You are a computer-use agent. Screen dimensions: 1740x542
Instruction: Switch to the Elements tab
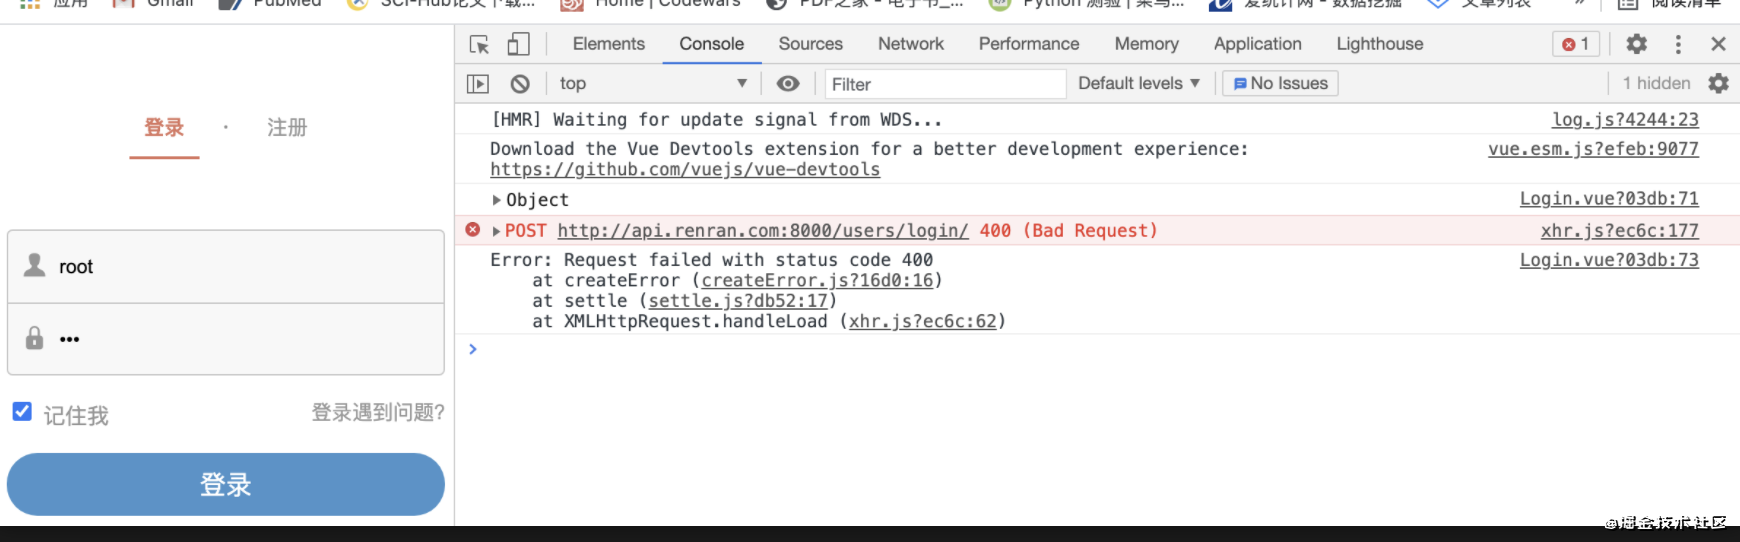608,44
